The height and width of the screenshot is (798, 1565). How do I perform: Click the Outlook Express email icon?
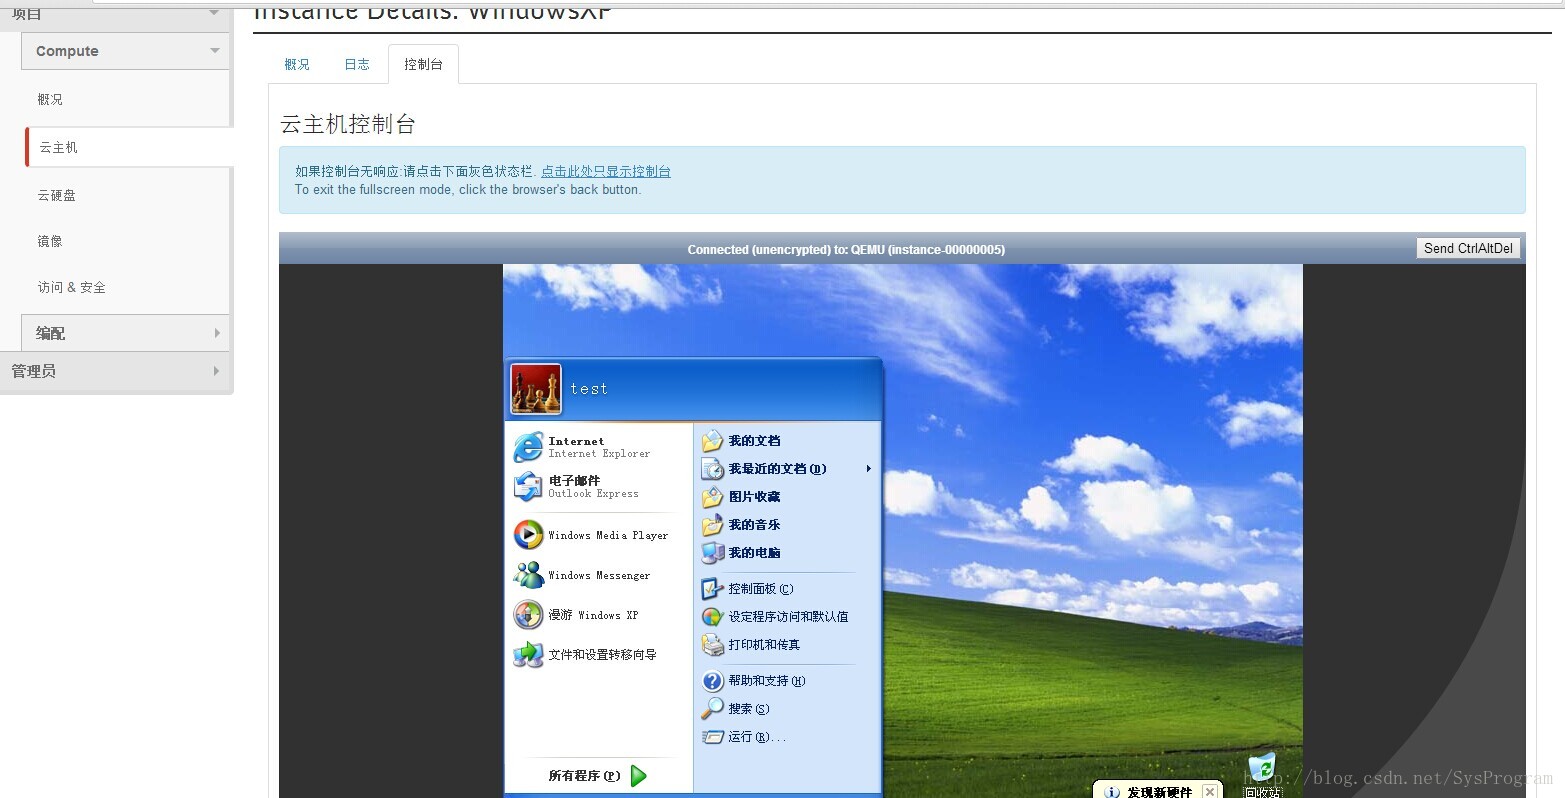click(x=528, y=487)
